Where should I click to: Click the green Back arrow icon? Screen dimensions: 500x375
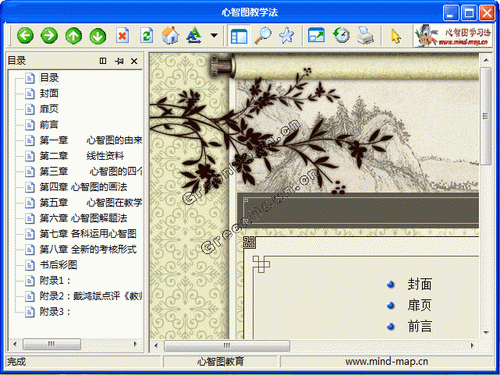click(25, 35)
